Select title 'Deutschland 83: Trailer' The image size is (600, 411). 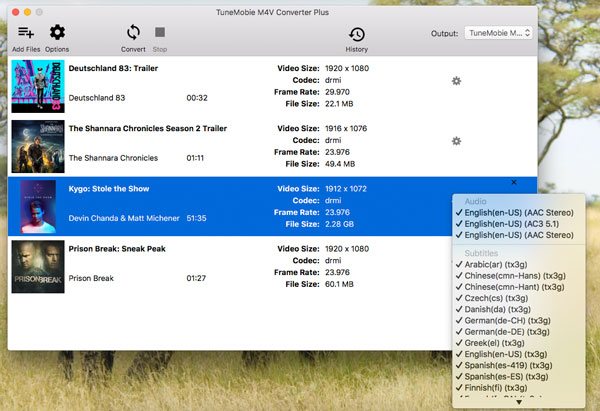point(113,68)
